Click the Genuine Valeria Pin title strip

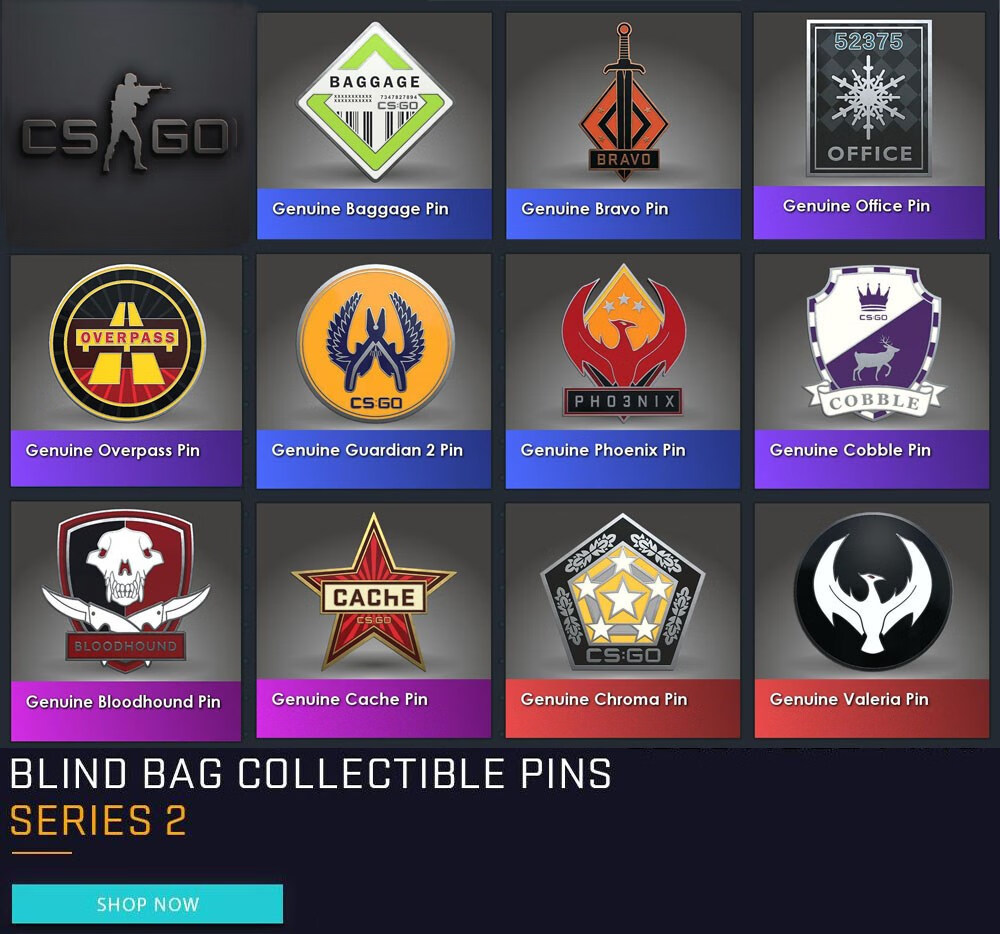869,701
